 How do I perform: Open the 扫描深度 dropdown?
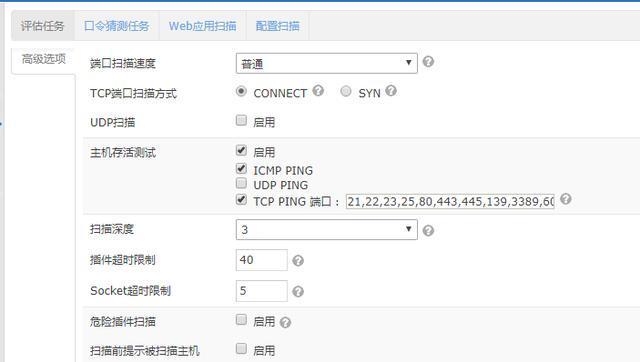click(x=327, y=229)
